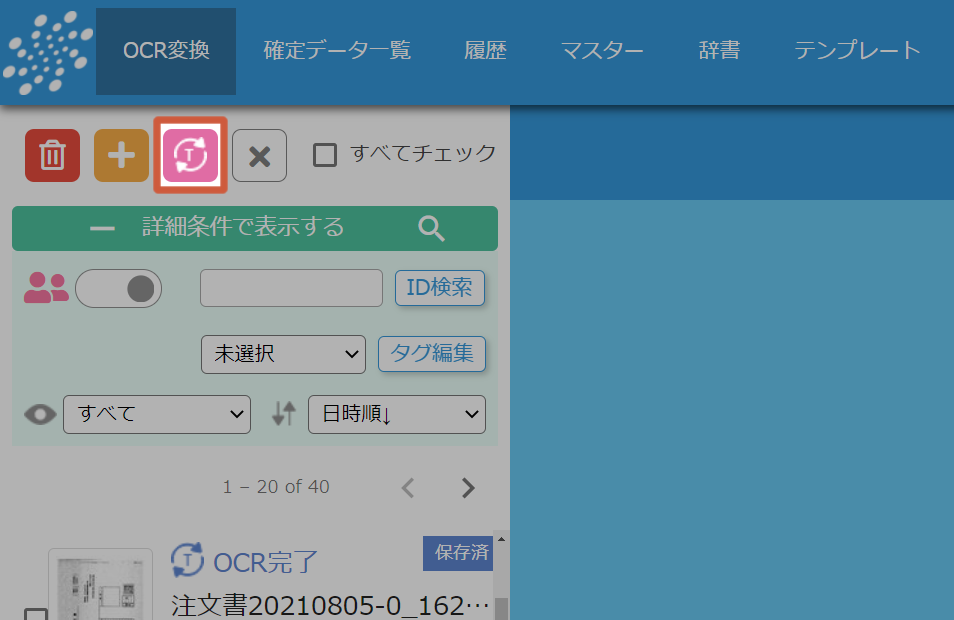
Task: Click the 1 – 20 of 40 page counter
Action: [x=276, y=487]
